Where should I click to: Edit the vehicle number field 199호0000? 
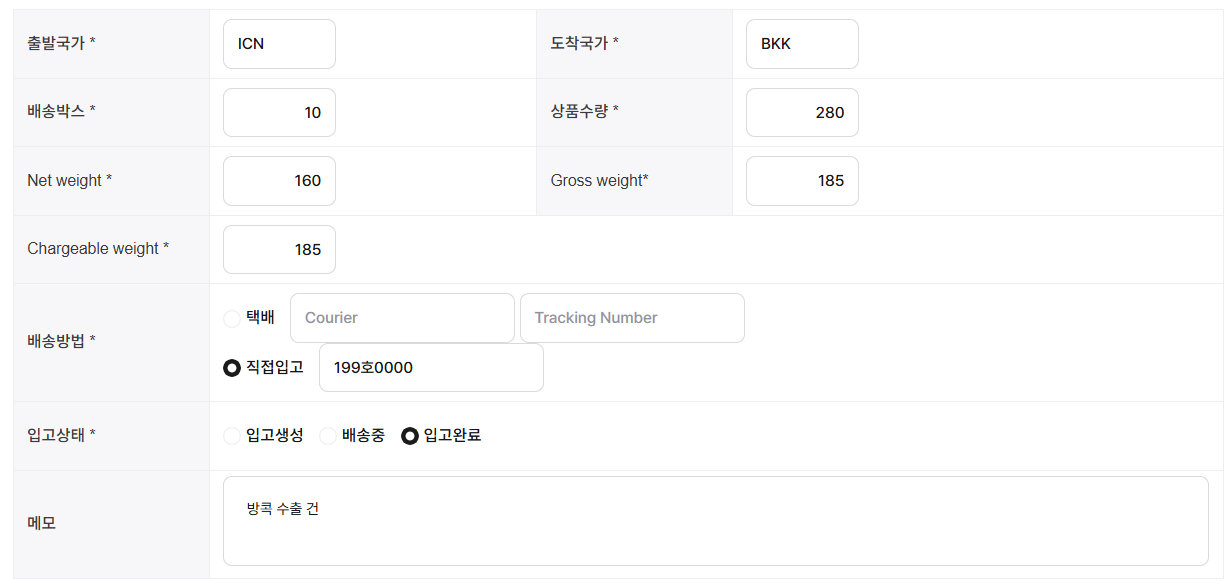[x=431, y=368]
